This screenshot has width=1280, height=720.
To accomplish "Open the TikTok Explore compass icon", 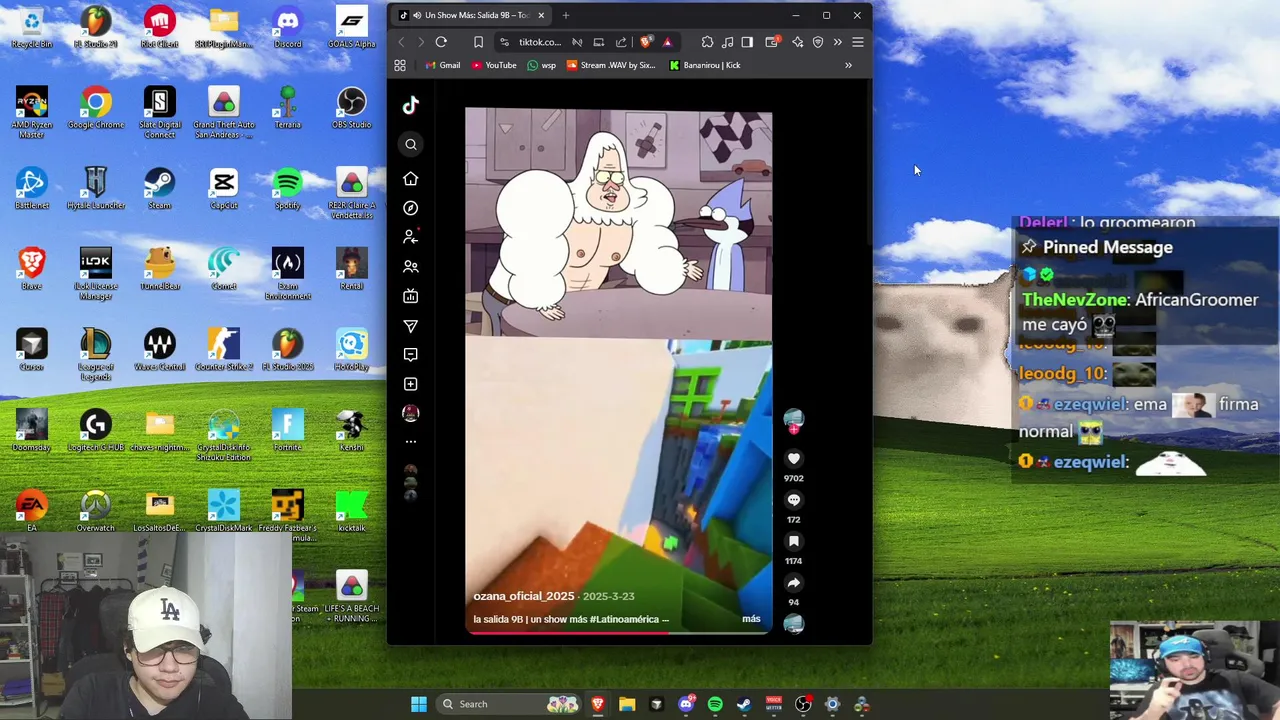I will [x=410, y=208].
